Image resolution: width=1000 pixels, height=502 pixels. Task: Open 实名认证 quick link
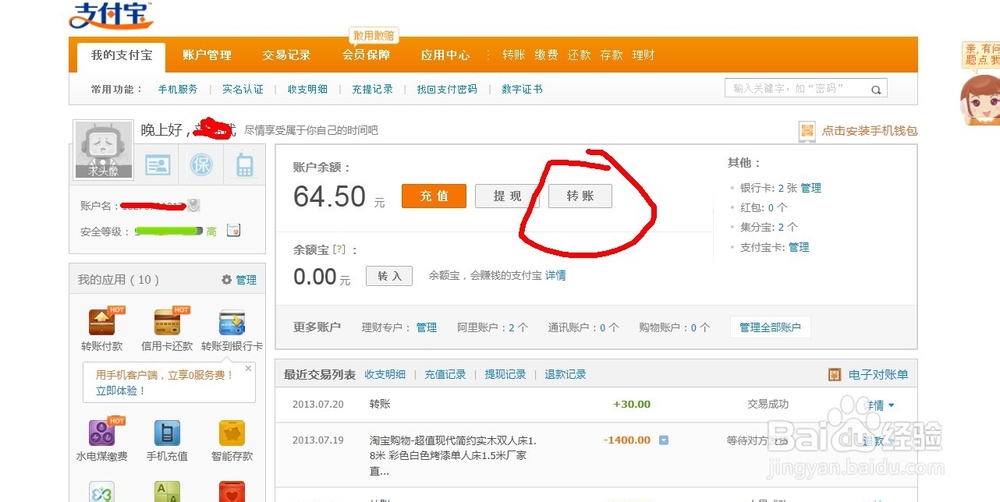click(242, 89)
